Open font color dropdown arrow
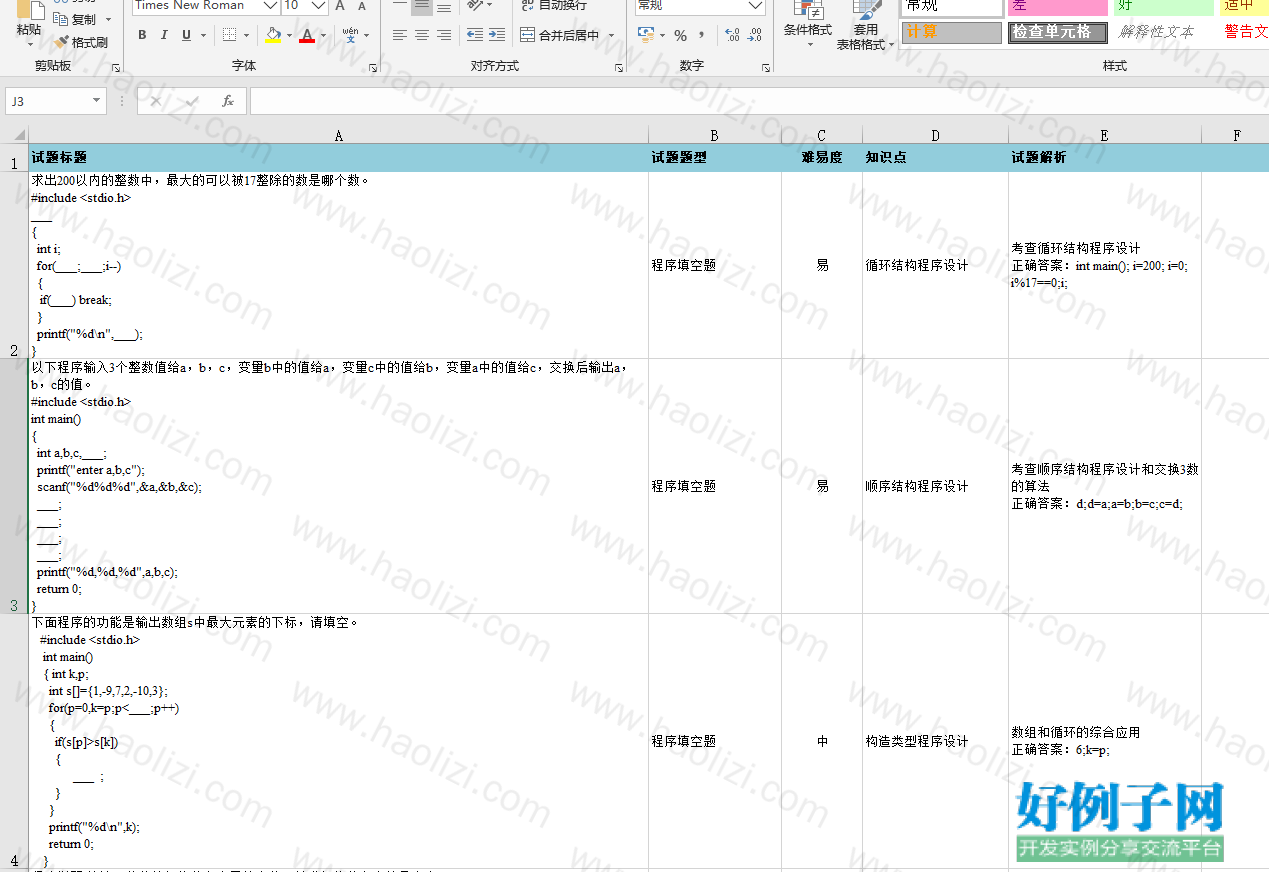Screen dimensions: 1269x872 point(323,35)
